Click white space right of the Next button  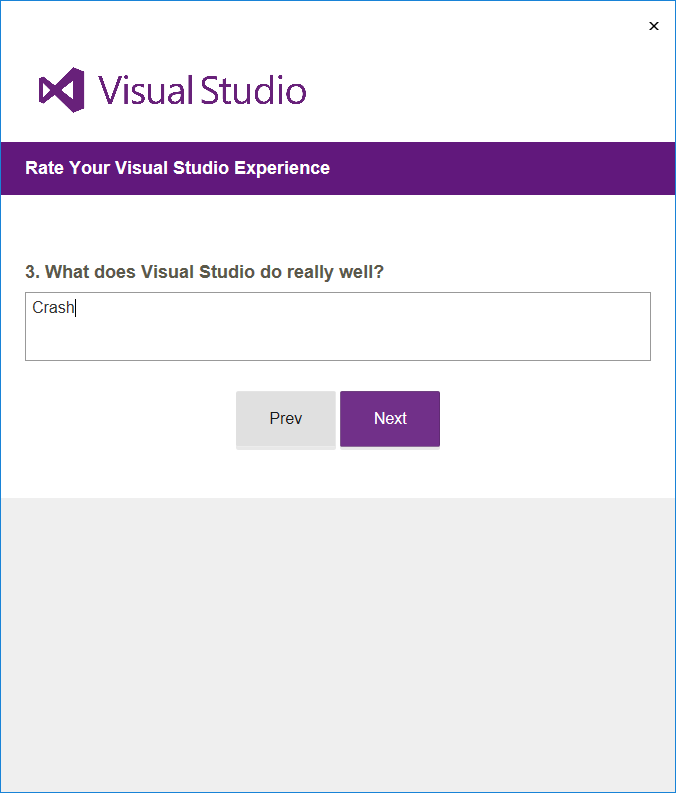550,420
